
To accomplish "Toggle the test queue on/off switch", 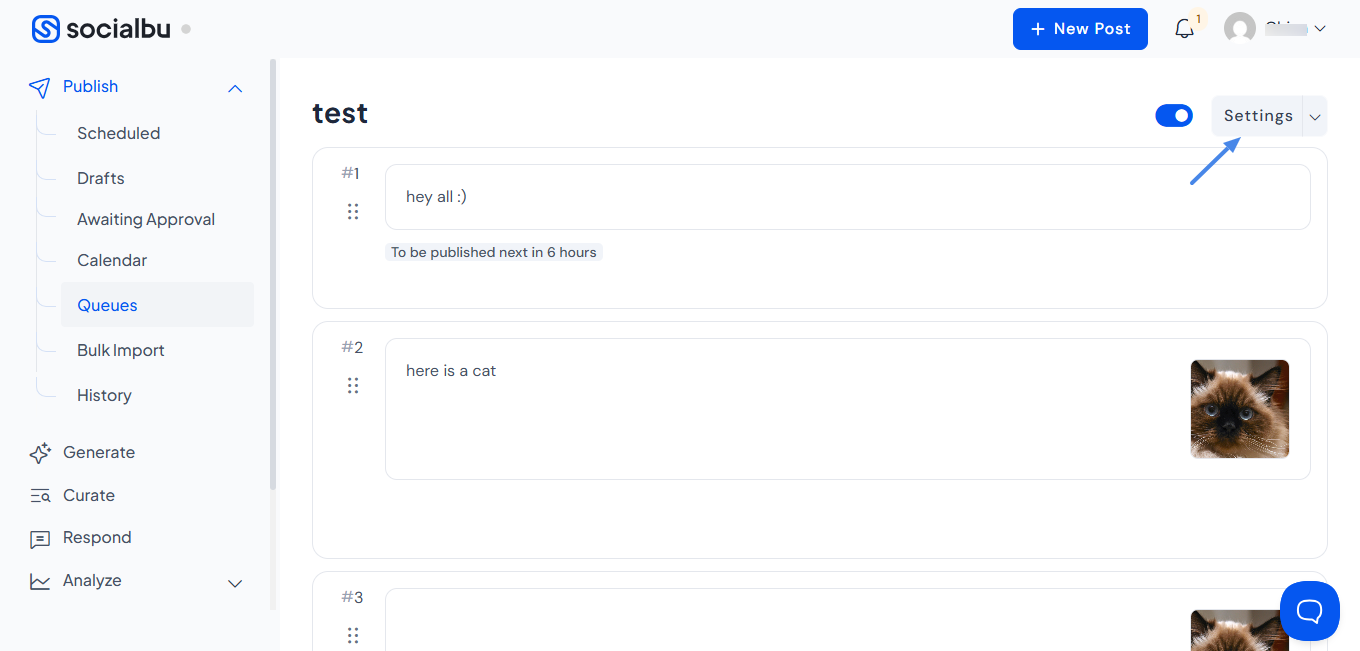I will pyautogui.click(x=1174, y=116).
